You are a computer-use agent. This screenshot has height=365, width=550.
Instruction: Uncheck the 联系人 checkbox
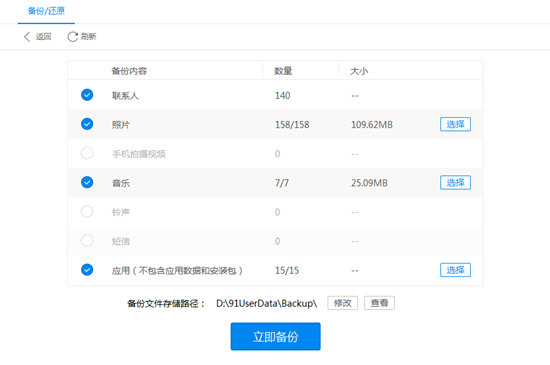click(87, 95)
